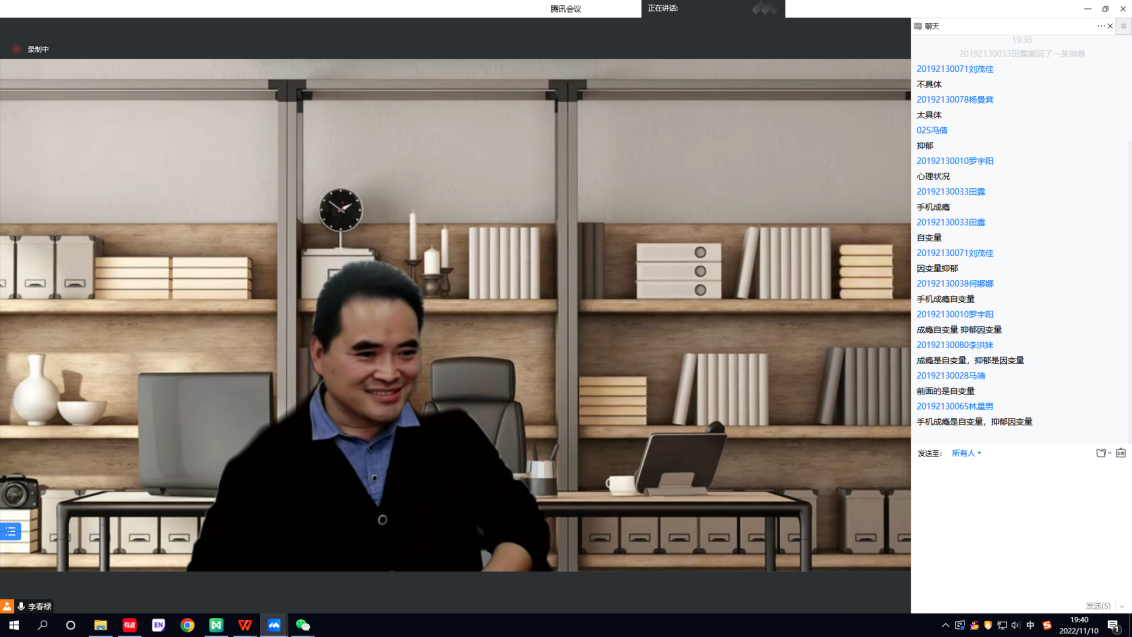Image resolution: width=1132 pixels, height=637 pixels.
Task: Click the rightmost icon above chat input
Action: [1121, 453]
